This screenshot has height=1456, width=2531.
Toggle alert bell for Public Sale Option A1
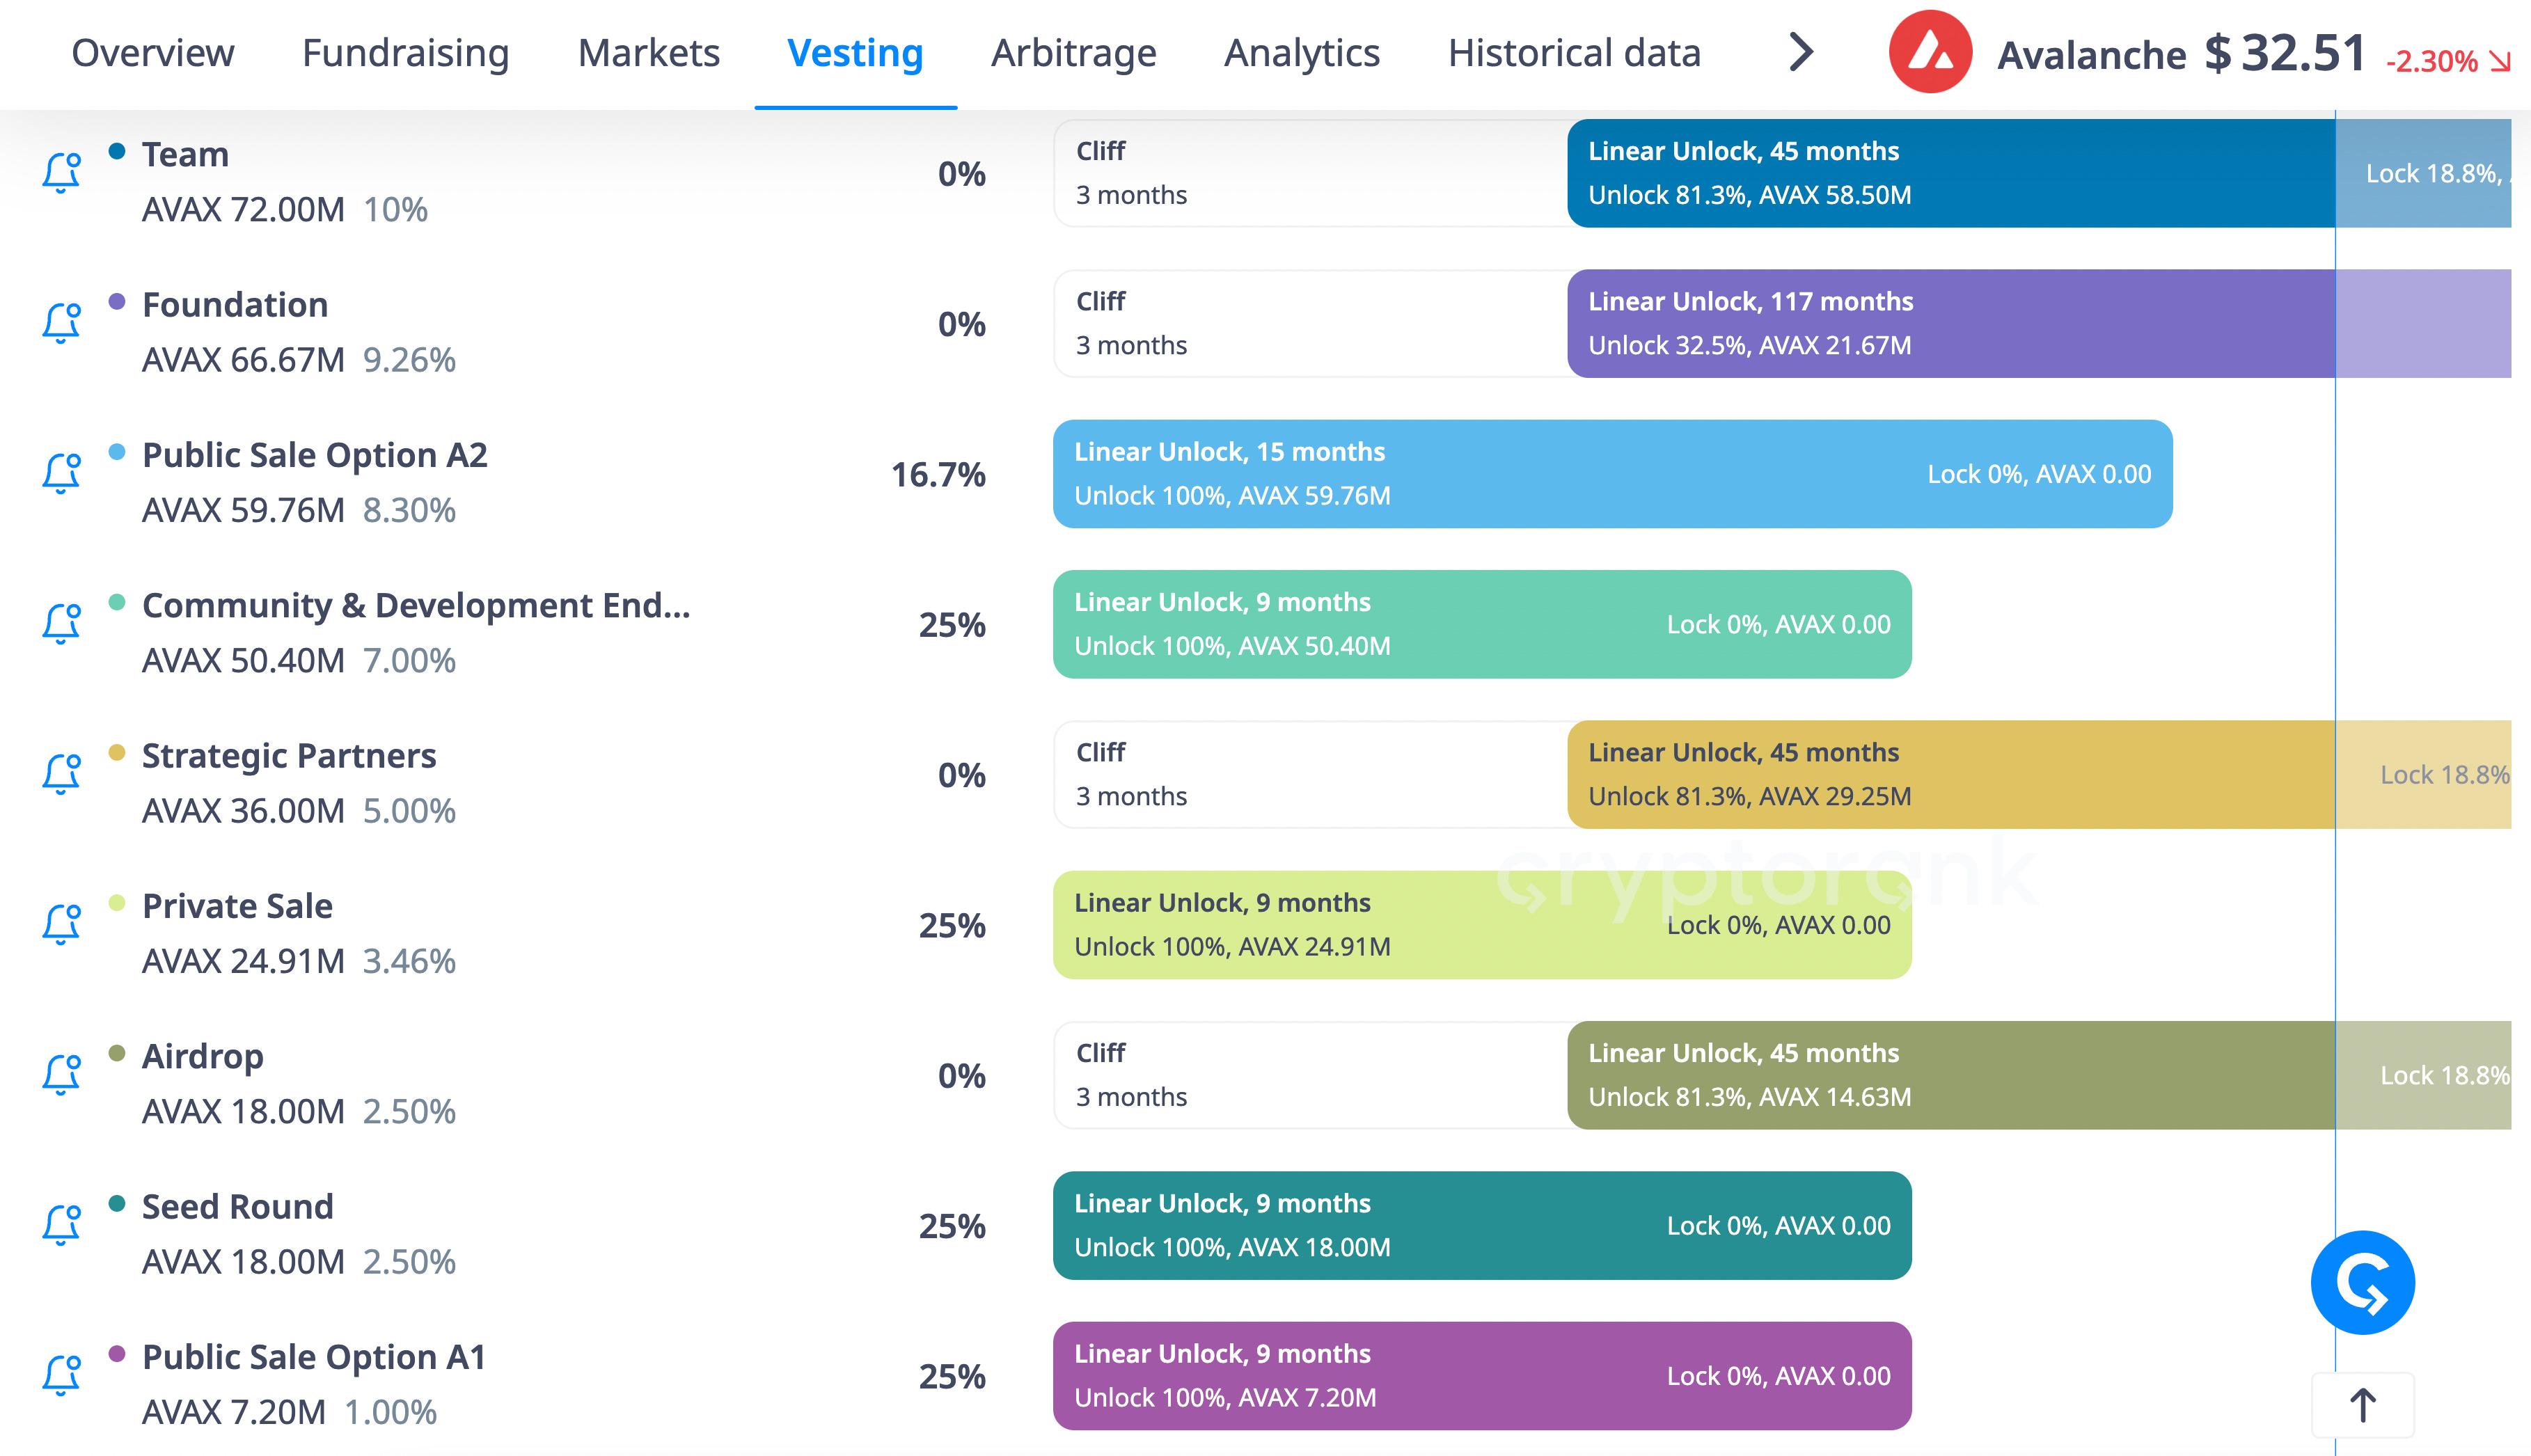(x=61, y=1375)
